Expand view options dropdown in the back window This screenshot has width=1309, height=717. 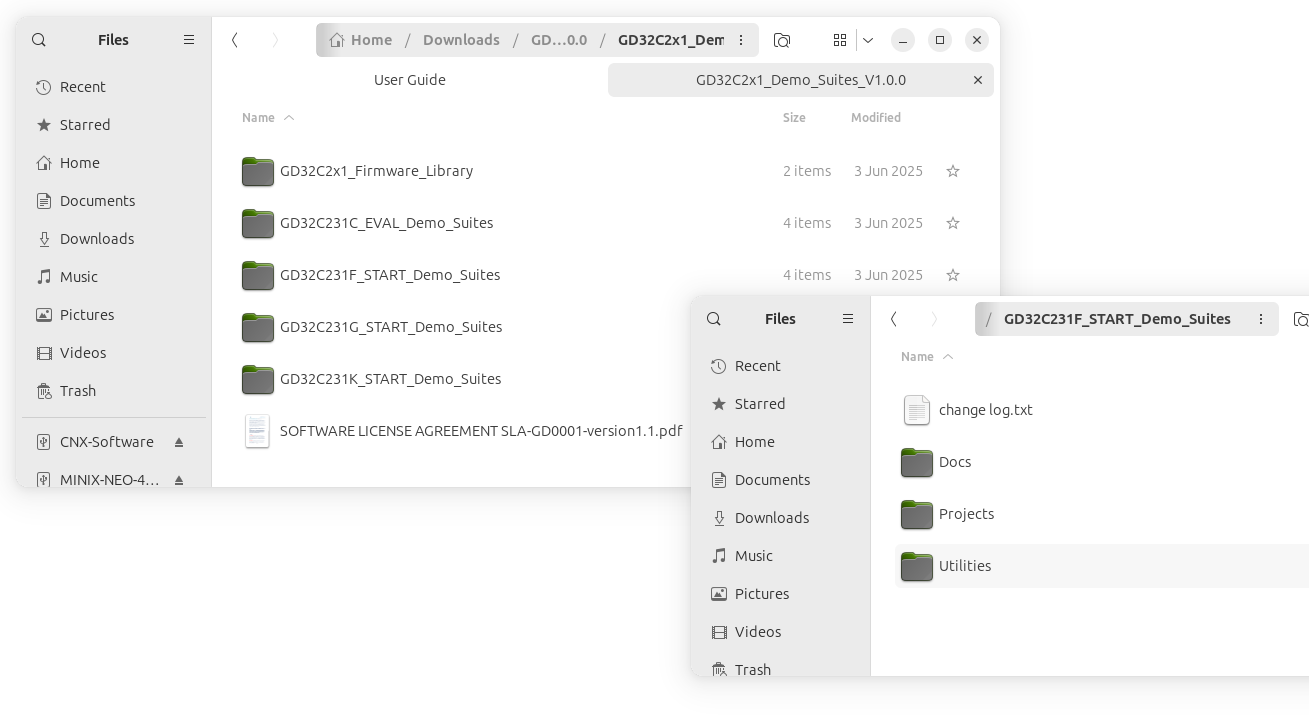point(868,40)
